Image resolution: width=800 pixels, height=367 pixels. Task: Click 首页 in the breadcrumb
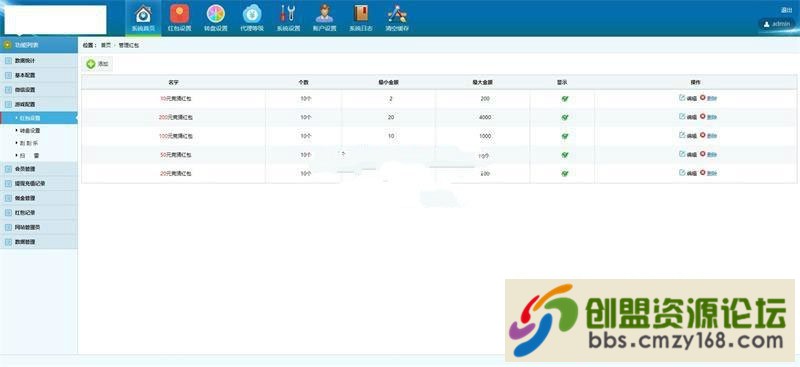(106, 45)
